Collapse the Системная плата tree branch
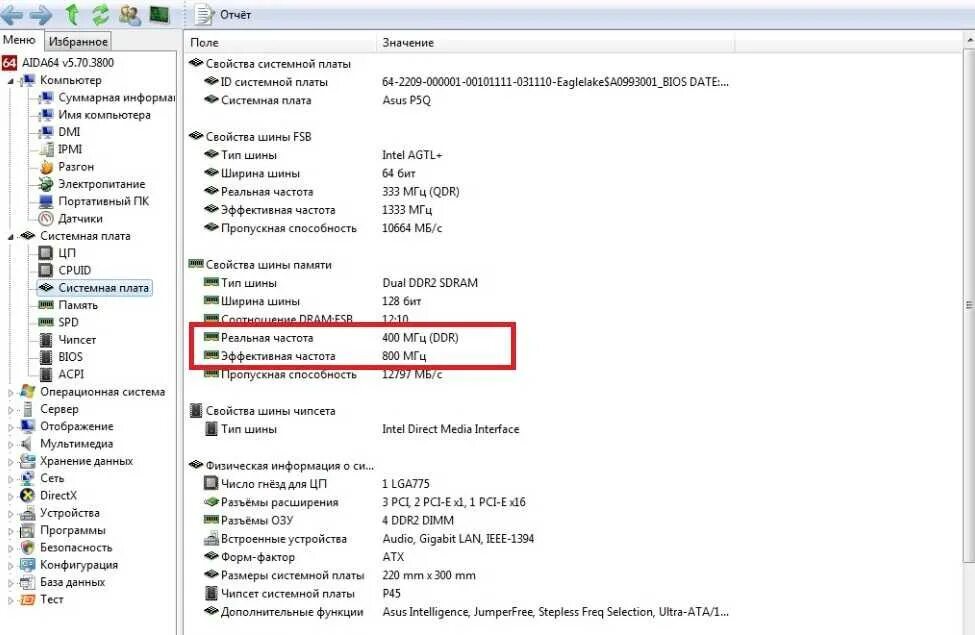The image size is (975, 635). (x=11, y=236)
